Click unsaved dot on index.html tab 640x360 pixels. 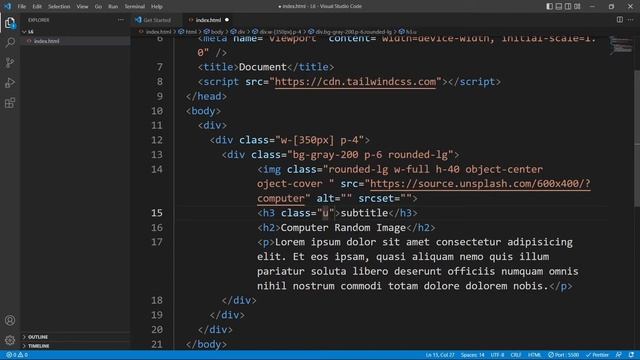(x=227, y=20)
